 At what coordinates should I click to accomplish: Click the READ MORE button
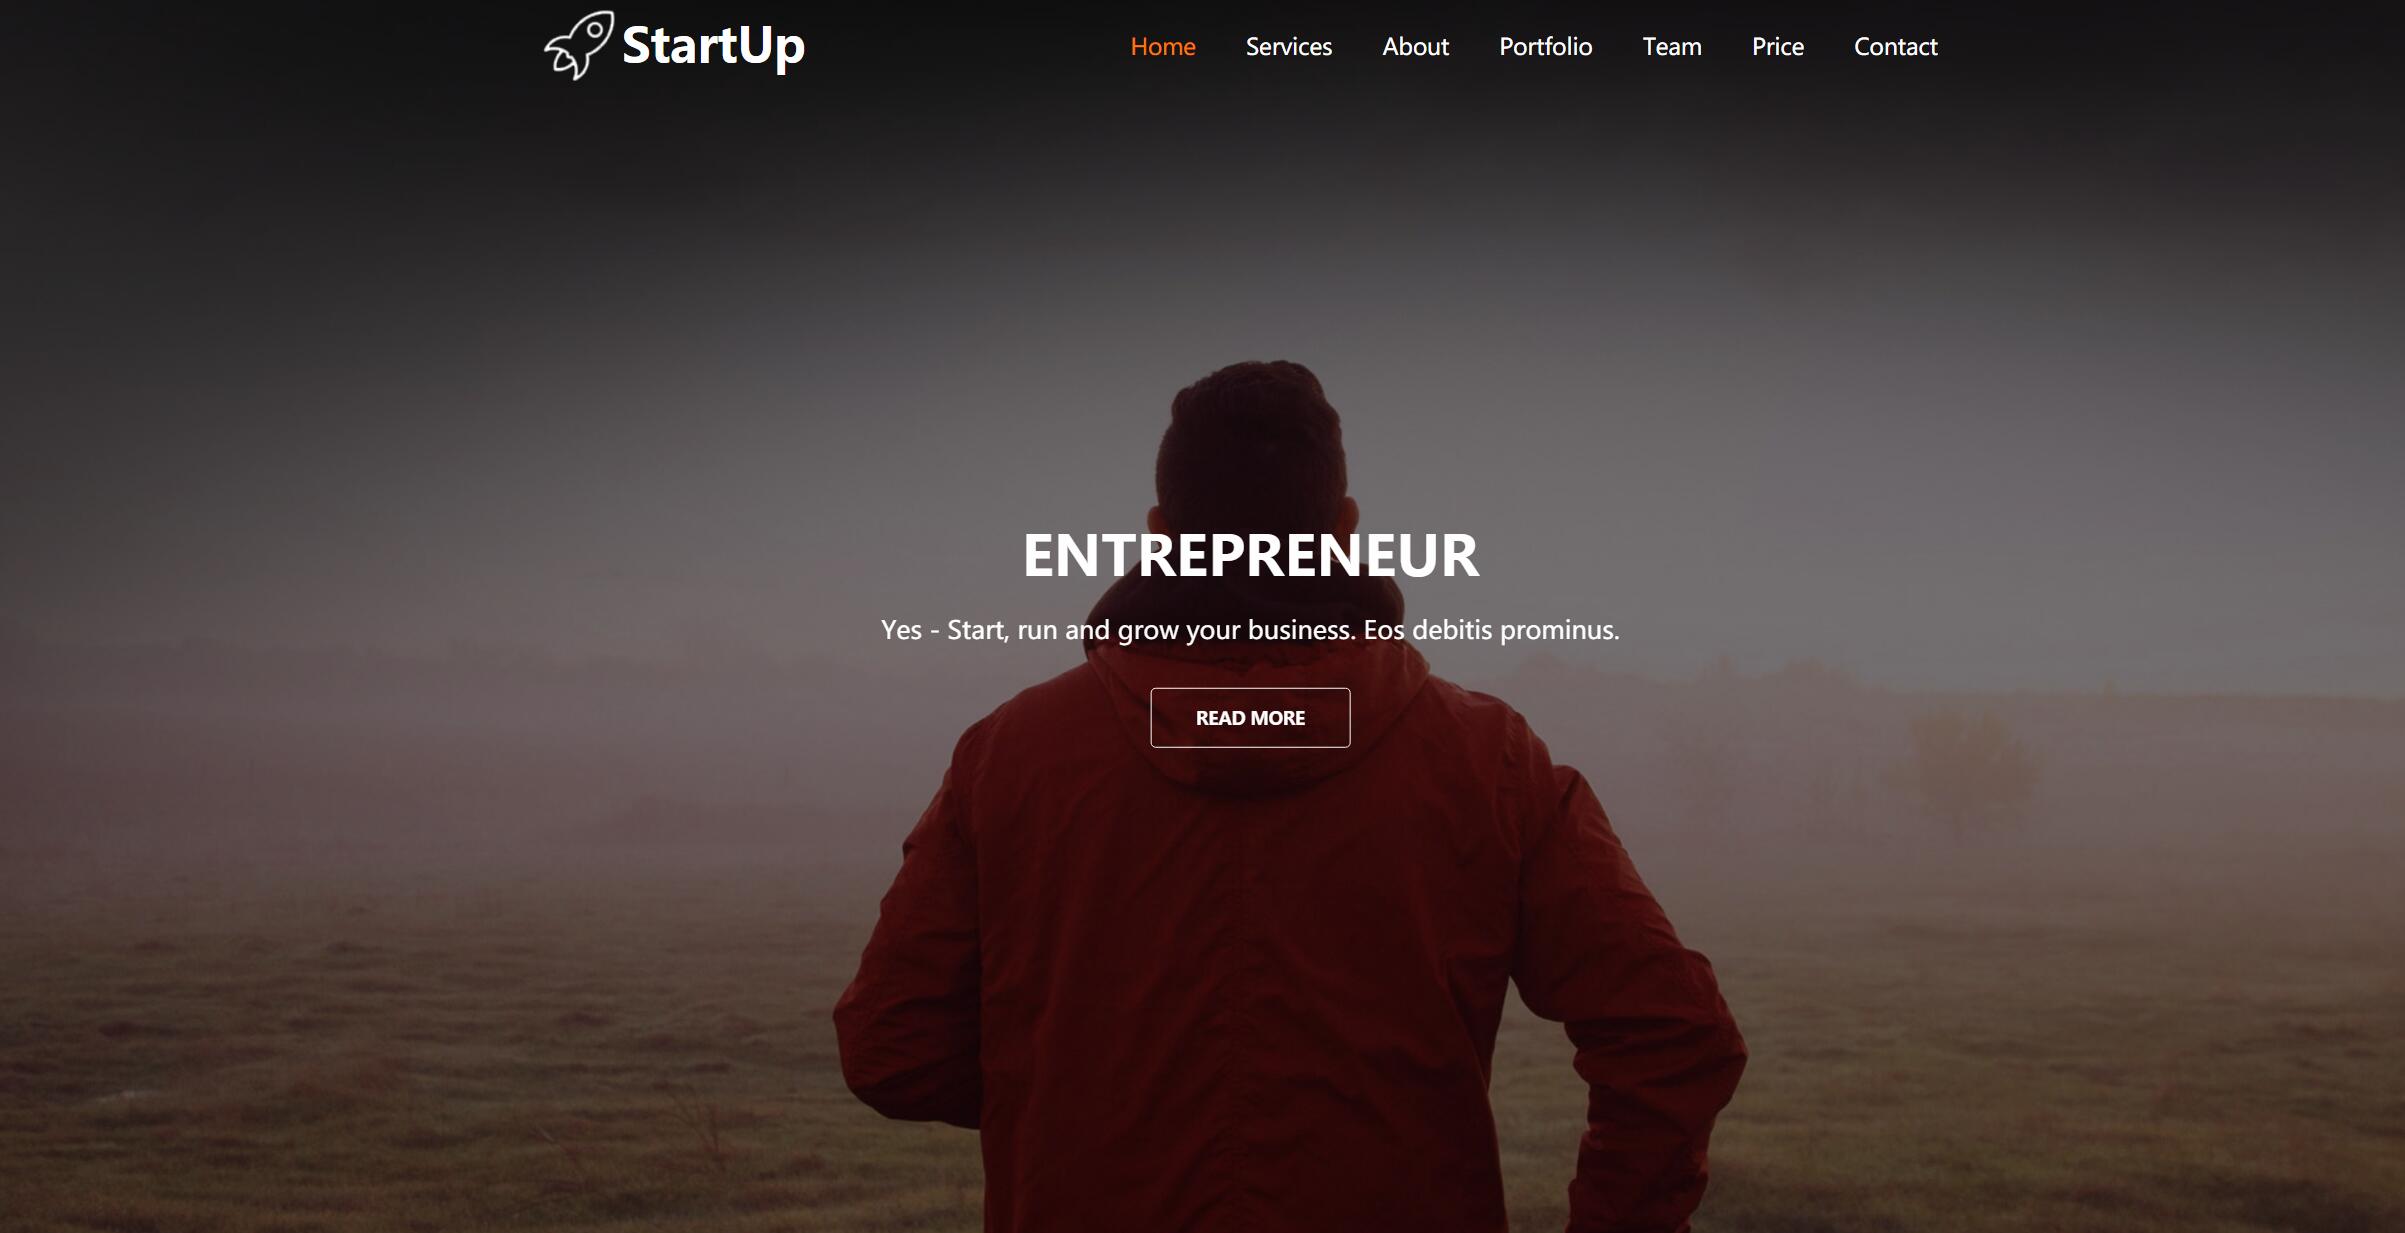[1250, 717]
